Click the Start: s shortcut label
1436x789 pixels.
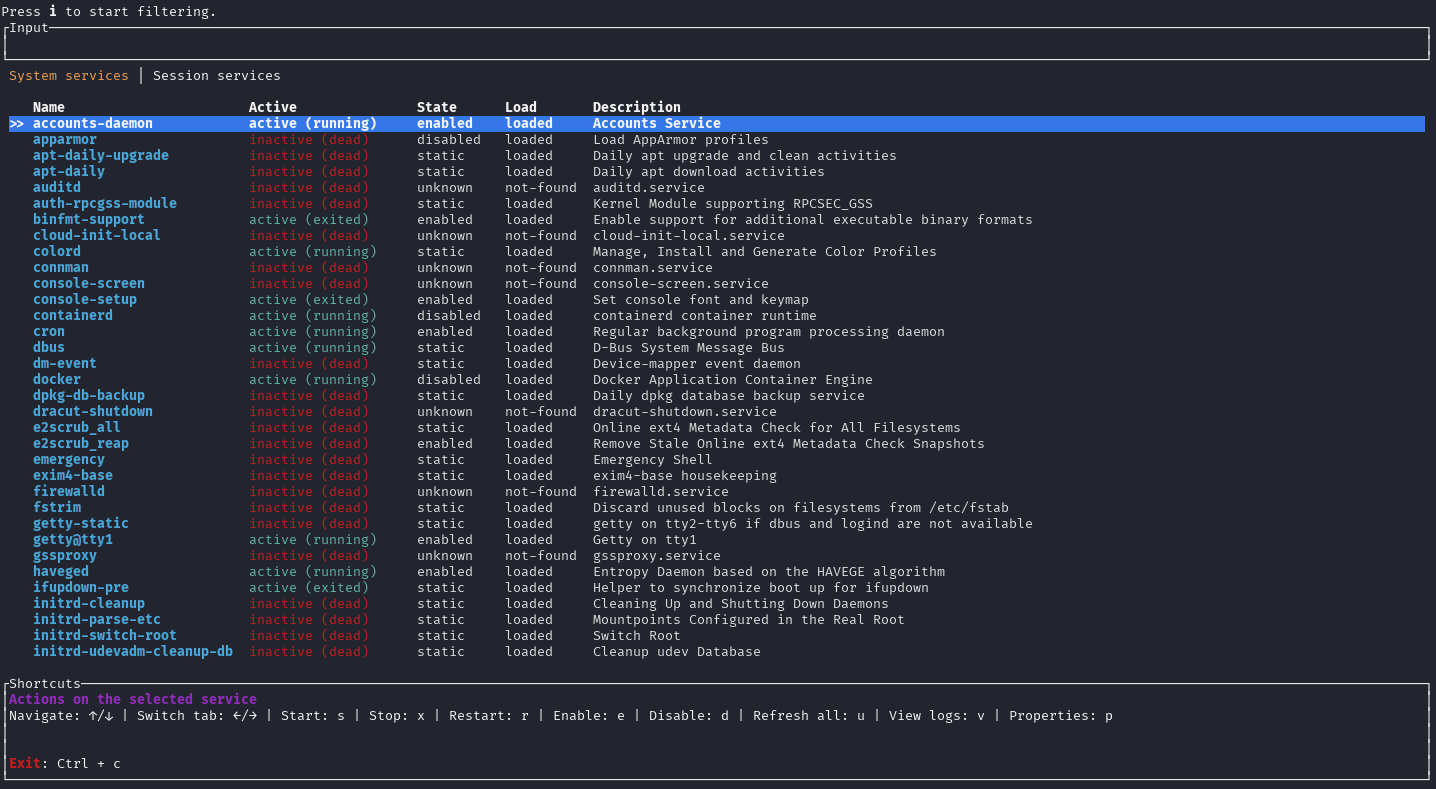312,715
